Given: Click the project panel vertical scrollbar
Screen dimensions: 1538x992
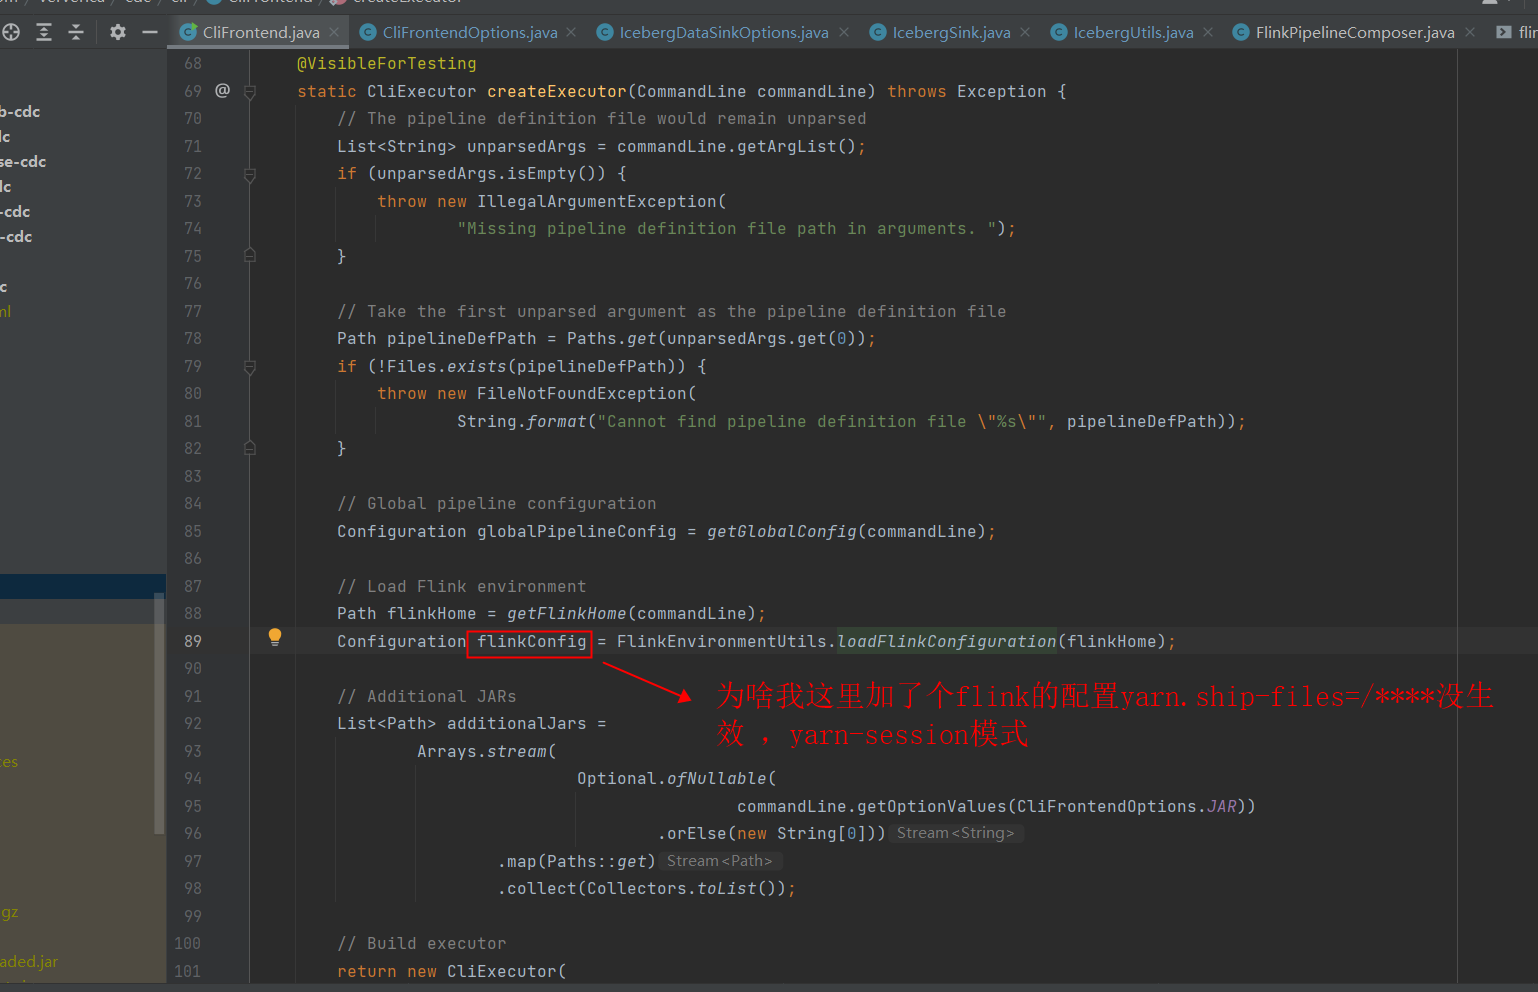Looking at the screenshot, I should pos(159,712).
